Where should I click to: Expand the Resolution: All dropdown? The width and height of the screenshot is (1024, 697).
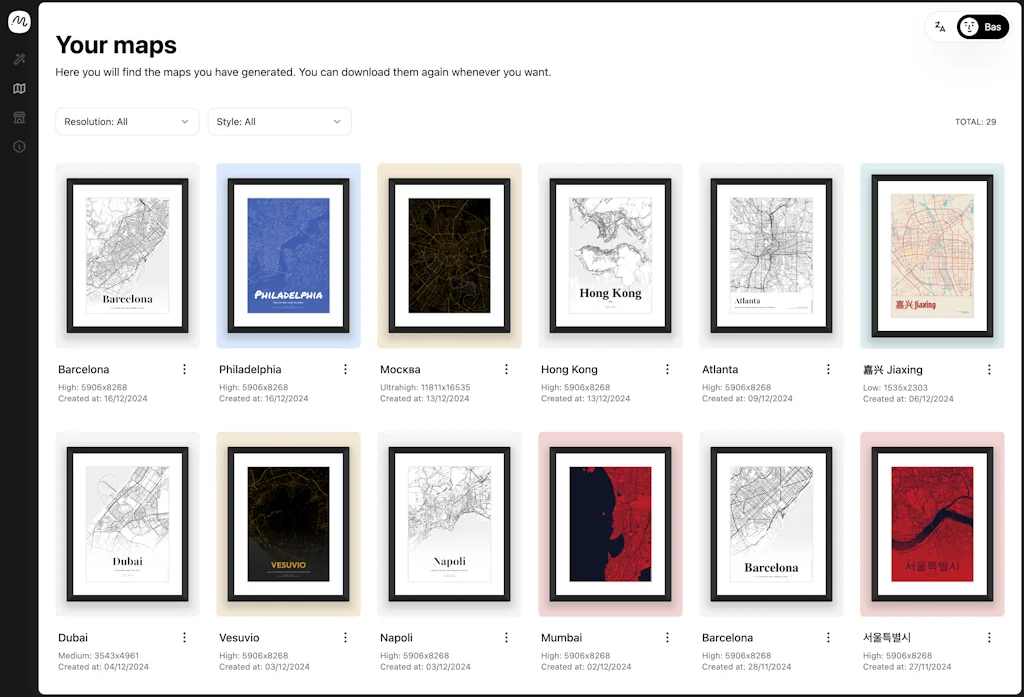coord(127,122)
